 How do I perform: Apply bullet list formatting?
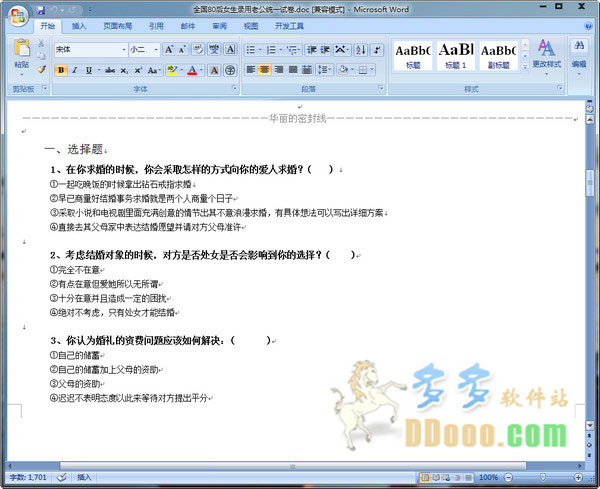(253, 49)
